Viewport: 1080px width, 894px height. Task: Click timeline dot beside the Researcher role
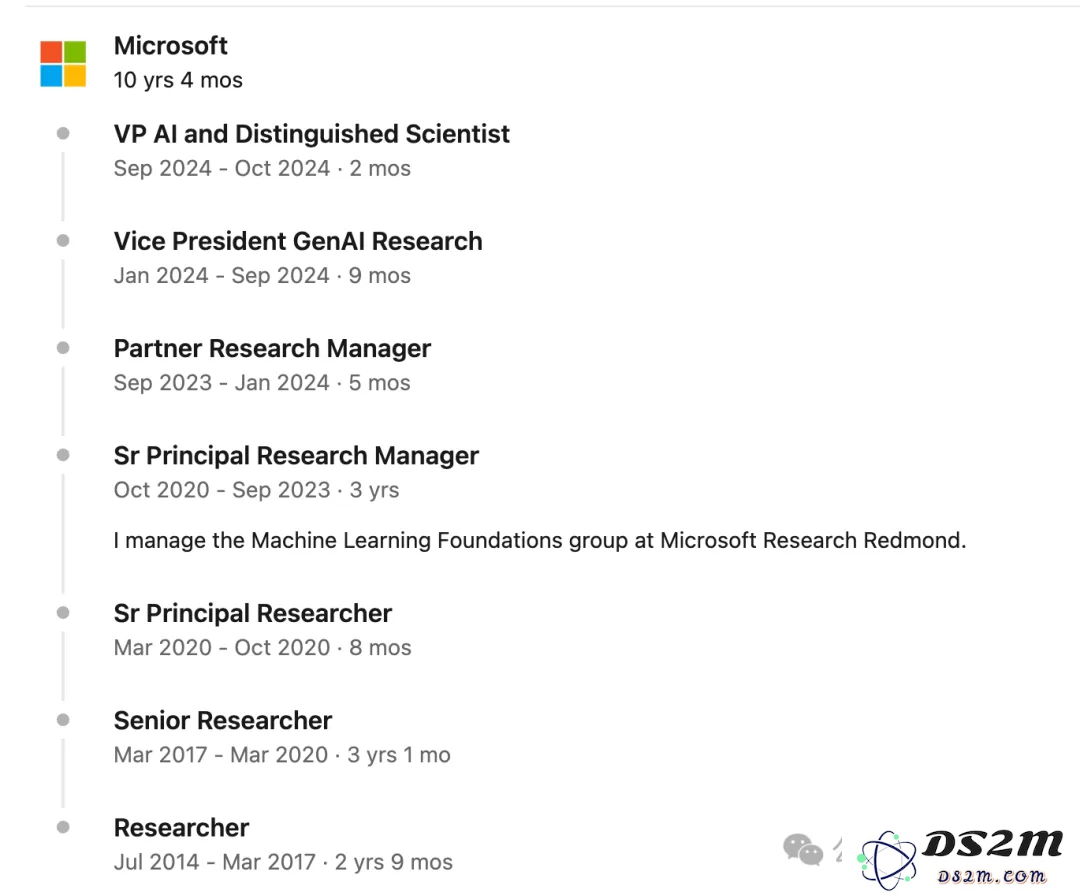click(63, 827)
